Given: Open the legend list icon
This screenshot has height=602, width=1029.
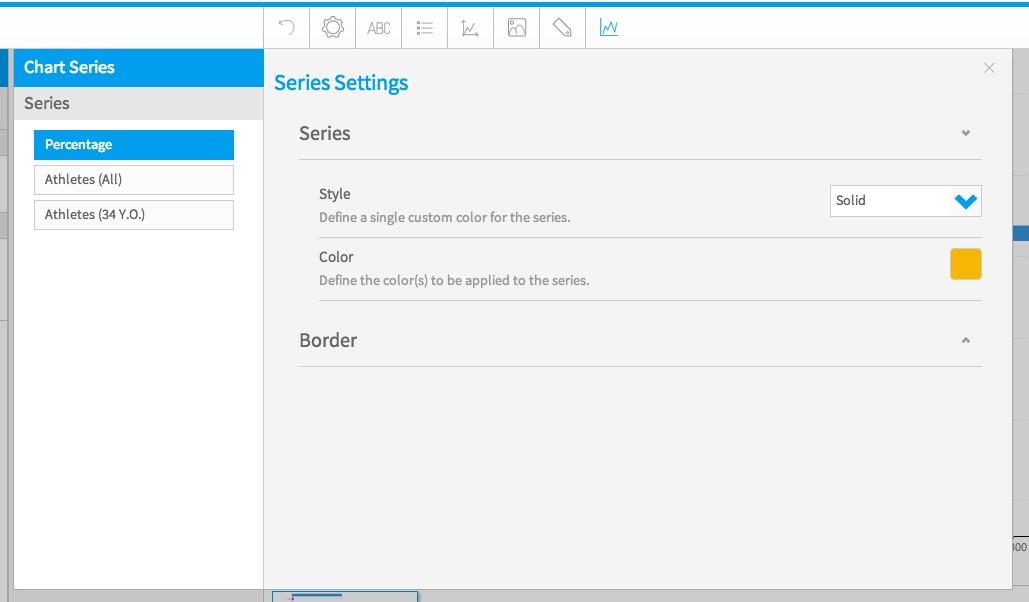Looking at the screenshot, I should click(x=425, y=28).
